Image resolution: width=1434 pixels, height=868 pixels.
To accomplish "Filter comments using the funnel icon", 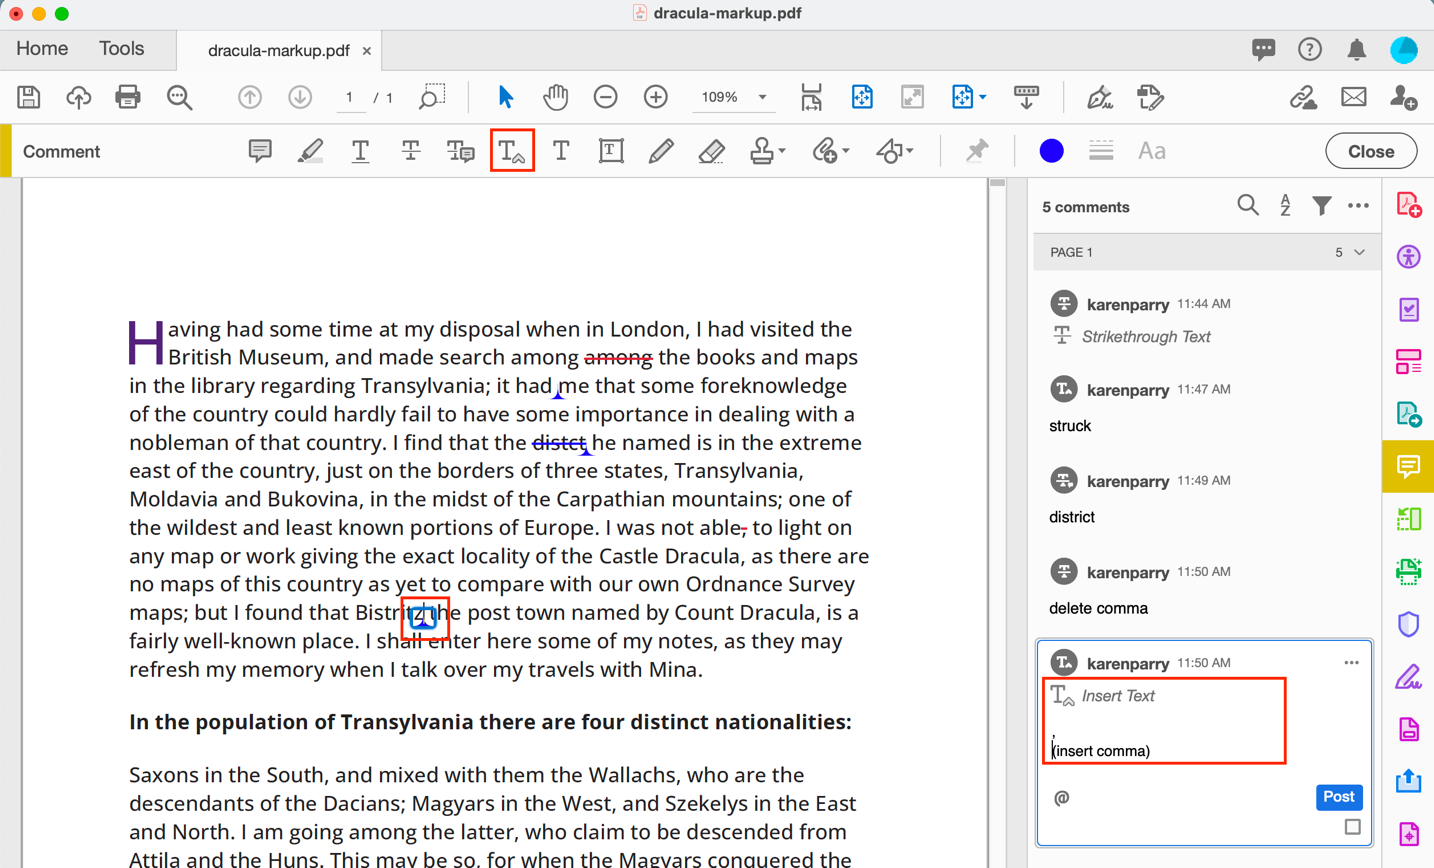I will point(1321,206).
